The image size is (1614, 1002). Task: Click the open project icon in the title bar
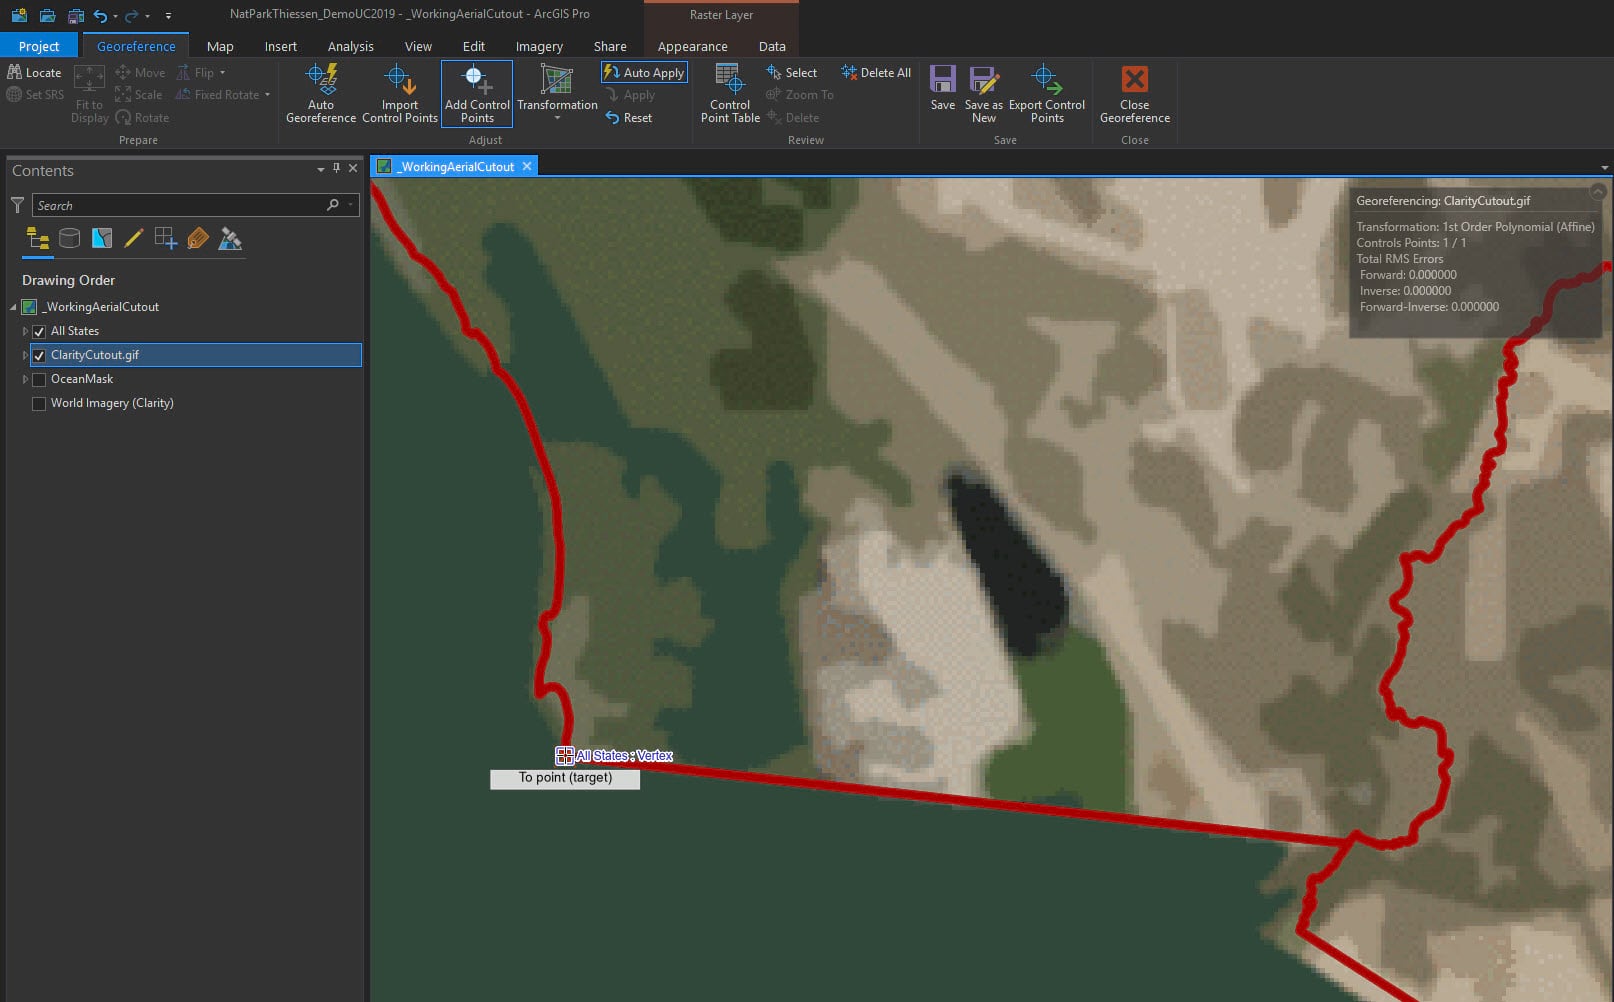[x=47, y=15]
